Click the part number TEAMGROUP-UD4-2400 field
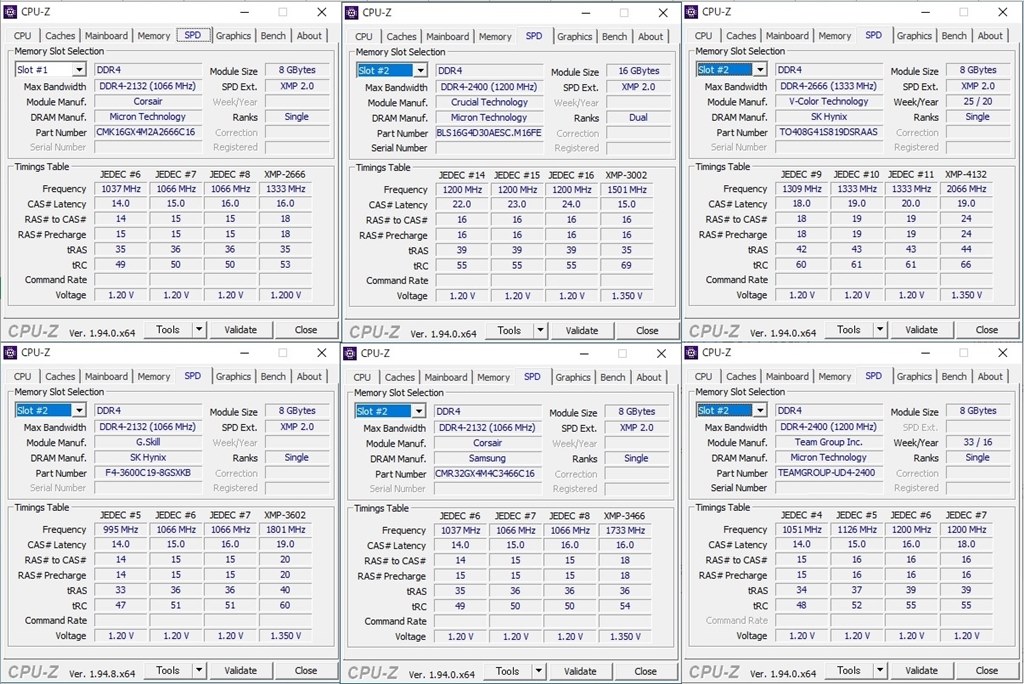Viewport: 1024px width, 684px height. coord(829,472)
